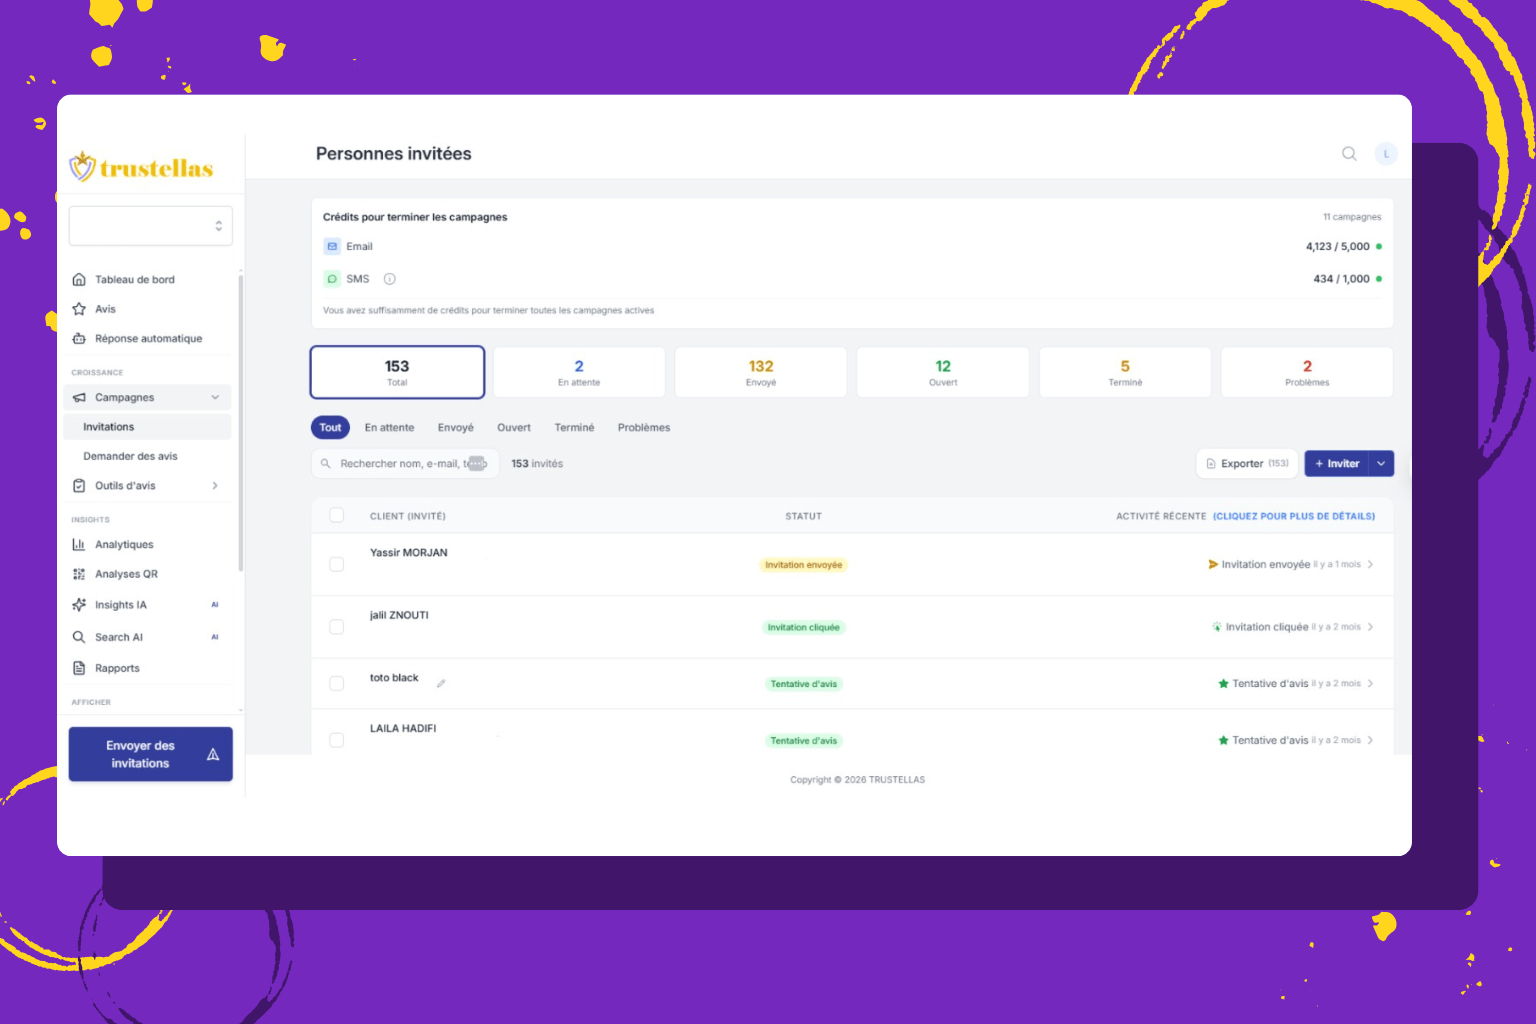Open Analyses QR sidebar icon
The image size is (1536, 1024).
(79, 574)
